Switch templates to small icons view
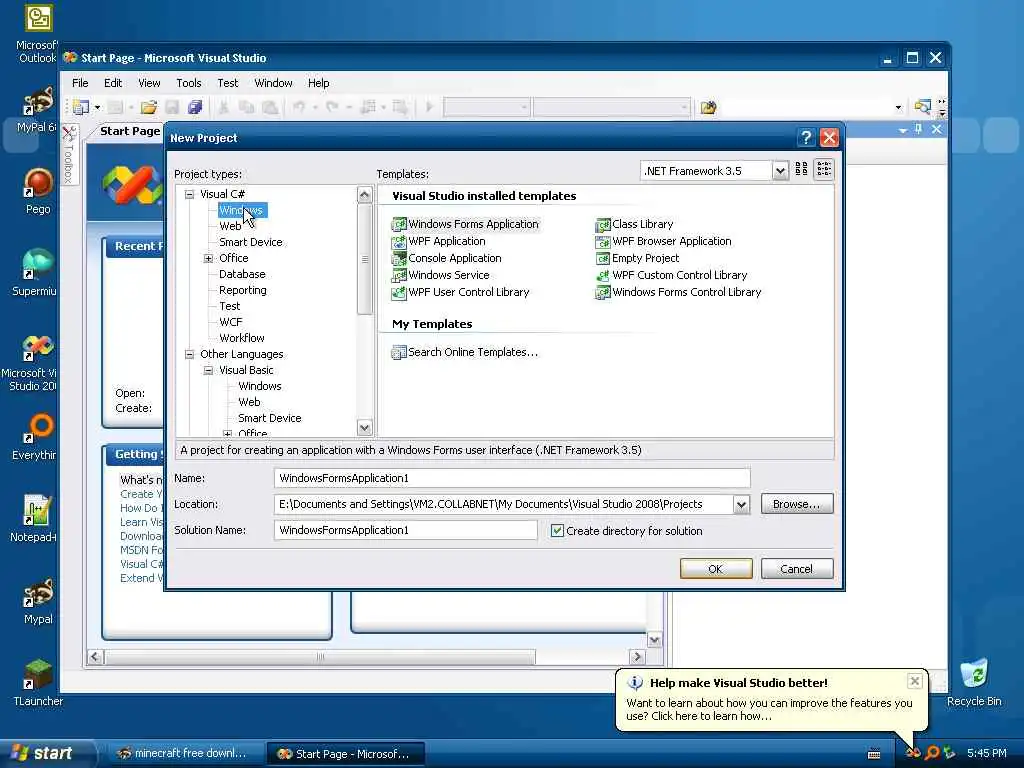The width and height of the screenshot is (1024, 768). coord(824,170)
